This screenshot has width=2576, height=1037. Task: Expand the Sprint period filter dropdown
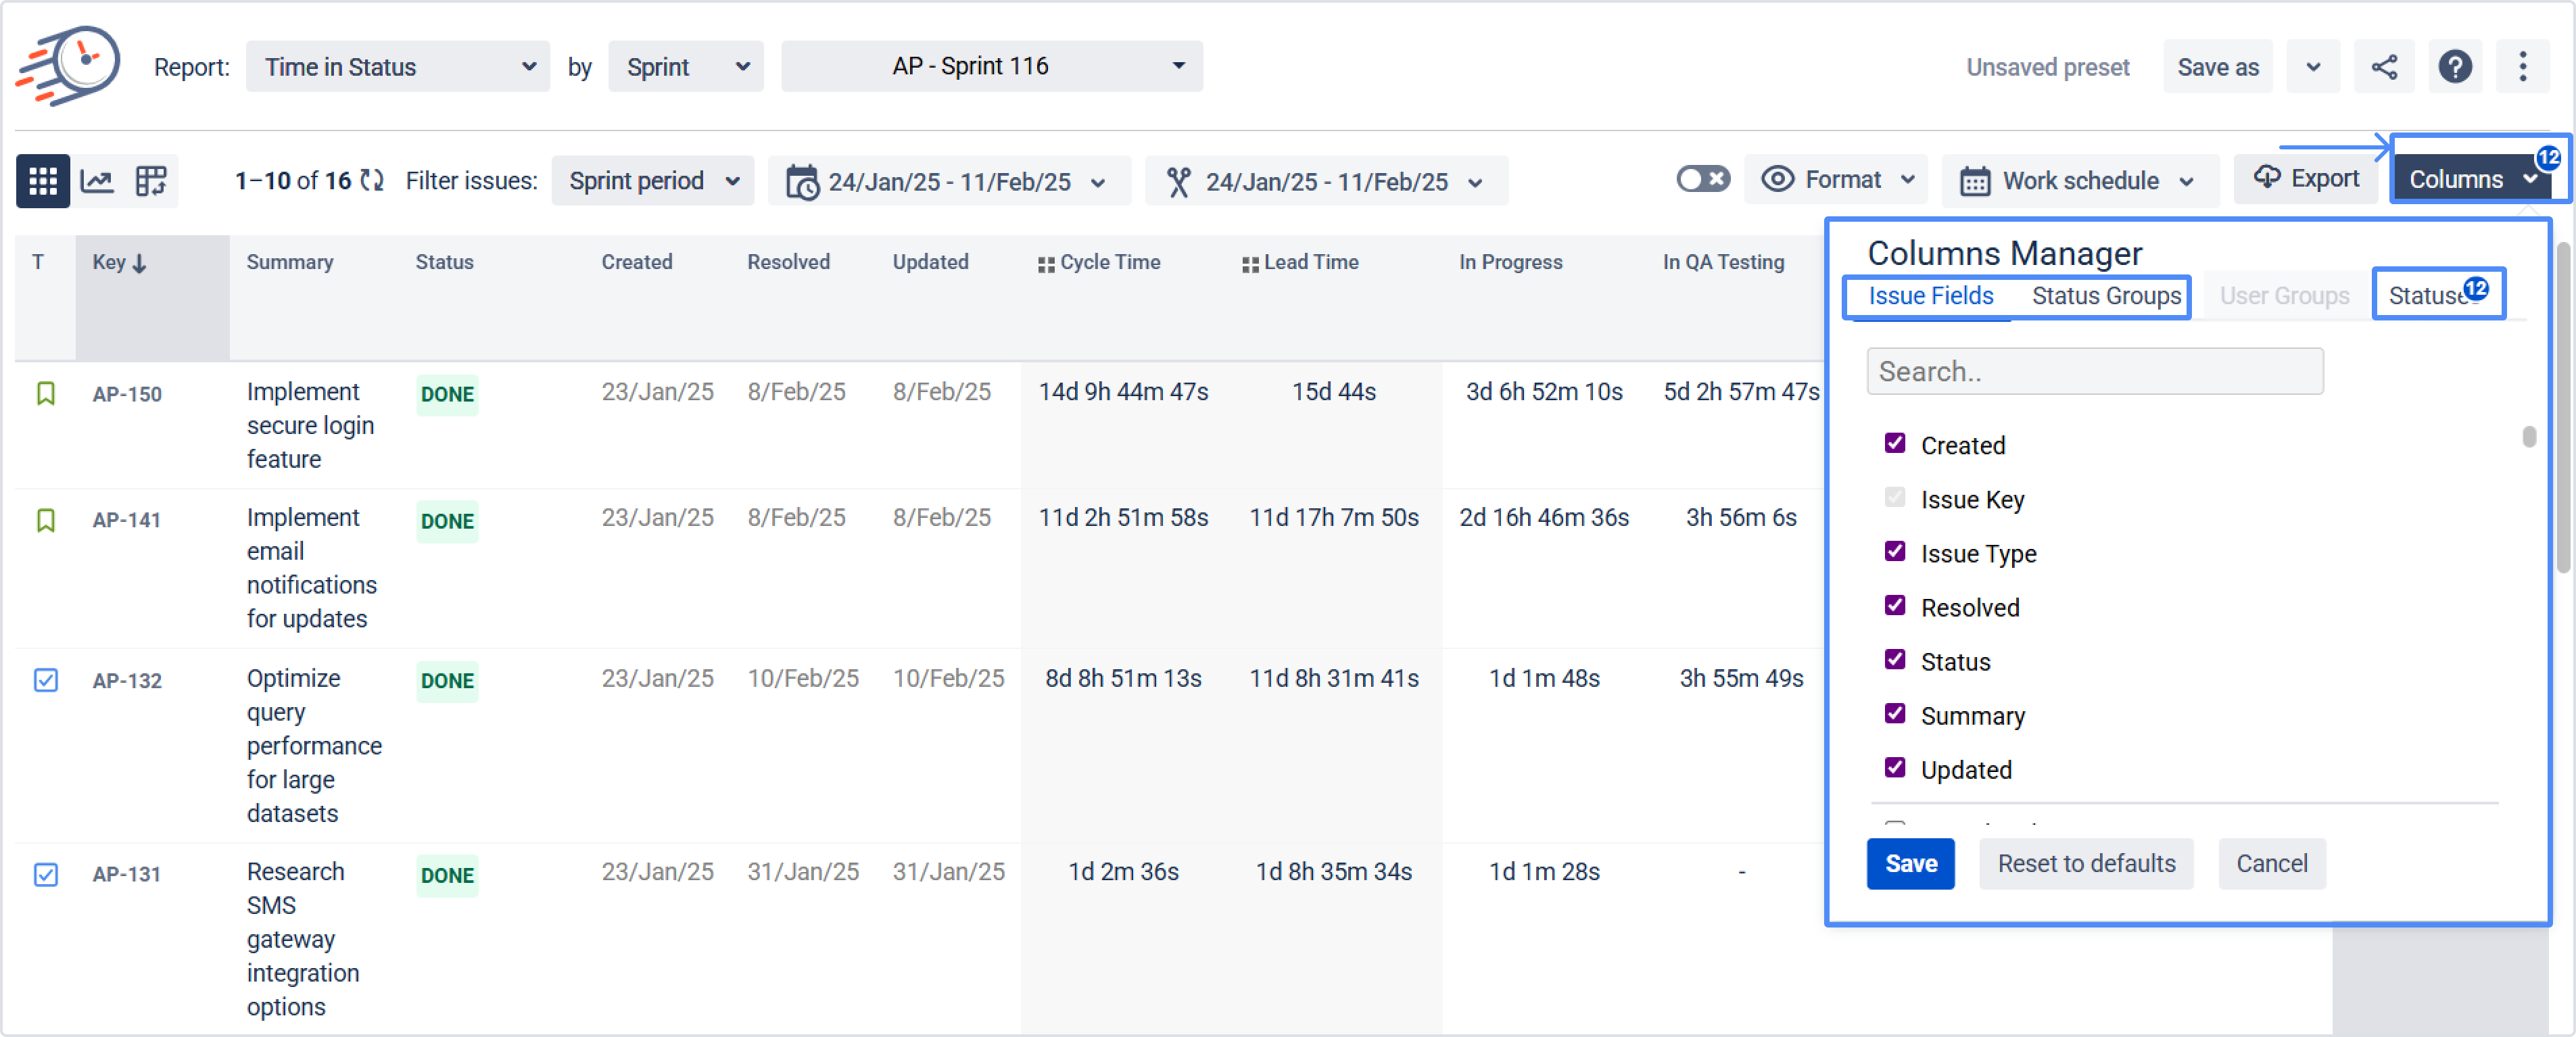[x=652, y=181]
